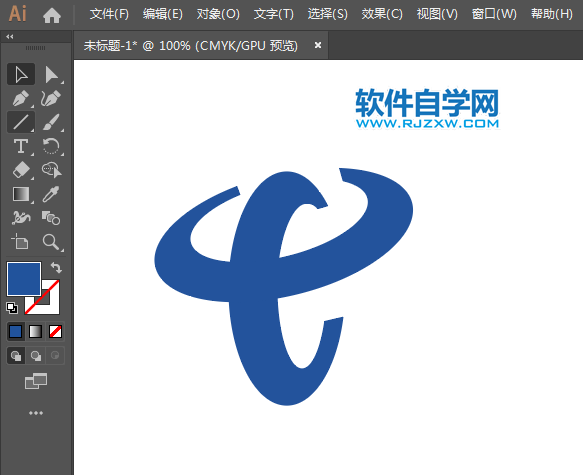Go to the Home screen

pos(52,15)
